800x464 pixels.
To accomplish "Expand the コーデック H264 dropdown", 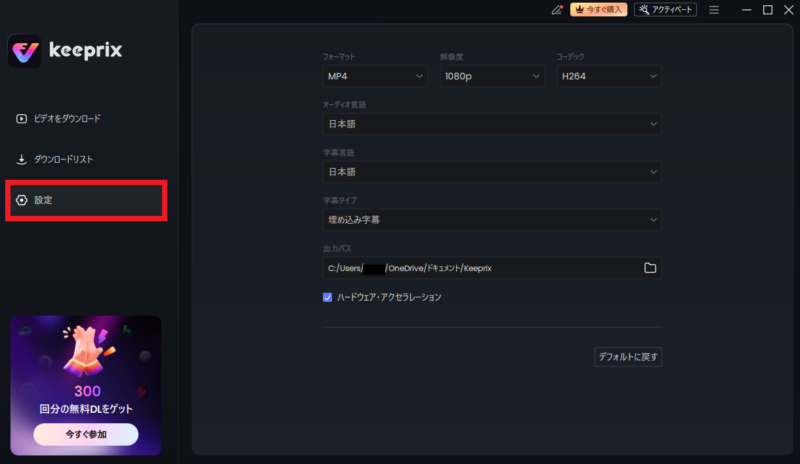I will [608, 76].
